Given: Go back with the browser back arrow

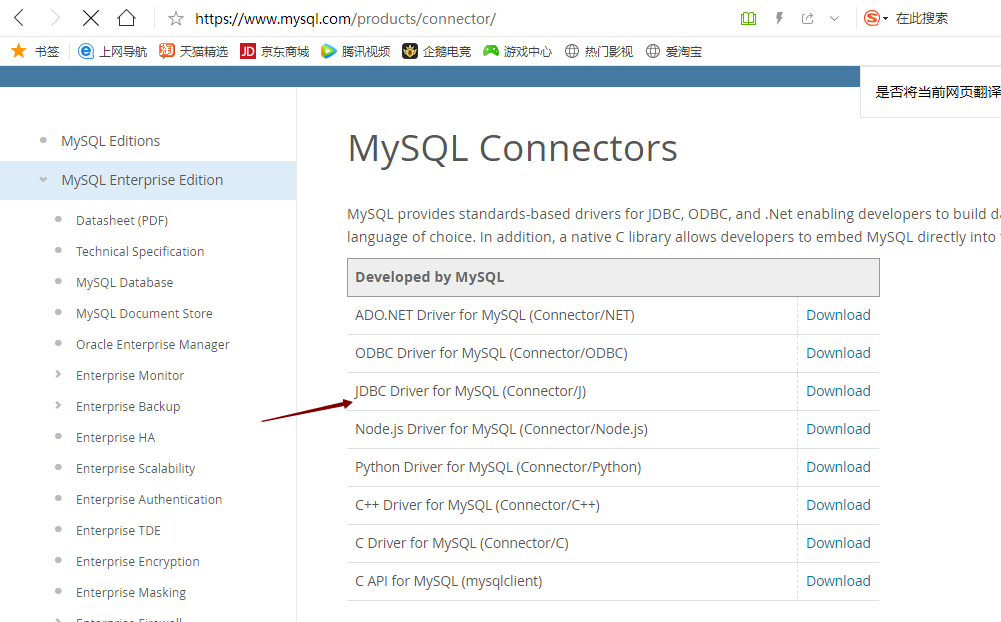Looking at the screenshot, I should [19, 18].
